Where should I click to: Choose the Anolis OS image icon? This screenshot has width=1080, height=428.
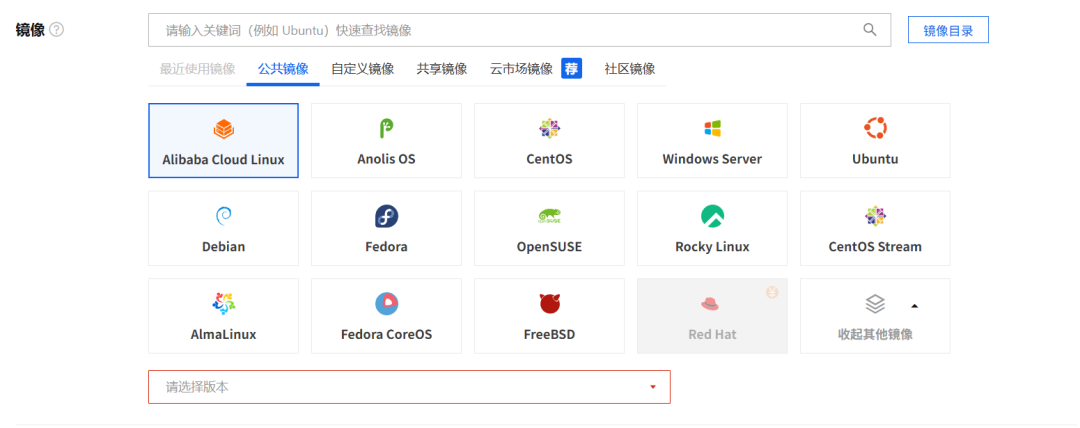[x=386, y=129]
